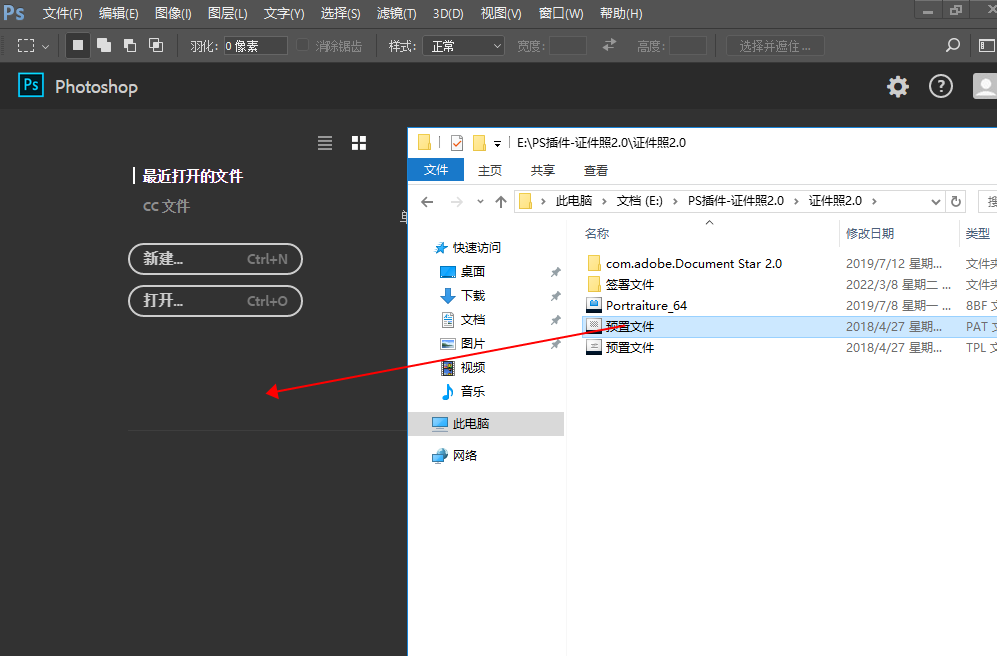Sort files by 名称 column header
Screen dimensions: 997x656
(597, 233)
